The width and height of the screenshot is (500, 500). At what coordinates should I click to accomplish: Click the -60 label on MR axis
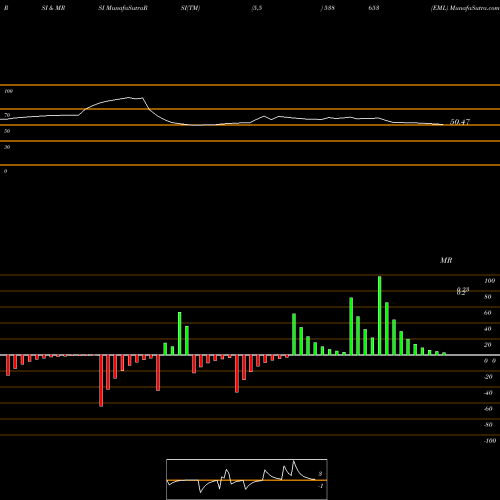click(x=488, y=409)
